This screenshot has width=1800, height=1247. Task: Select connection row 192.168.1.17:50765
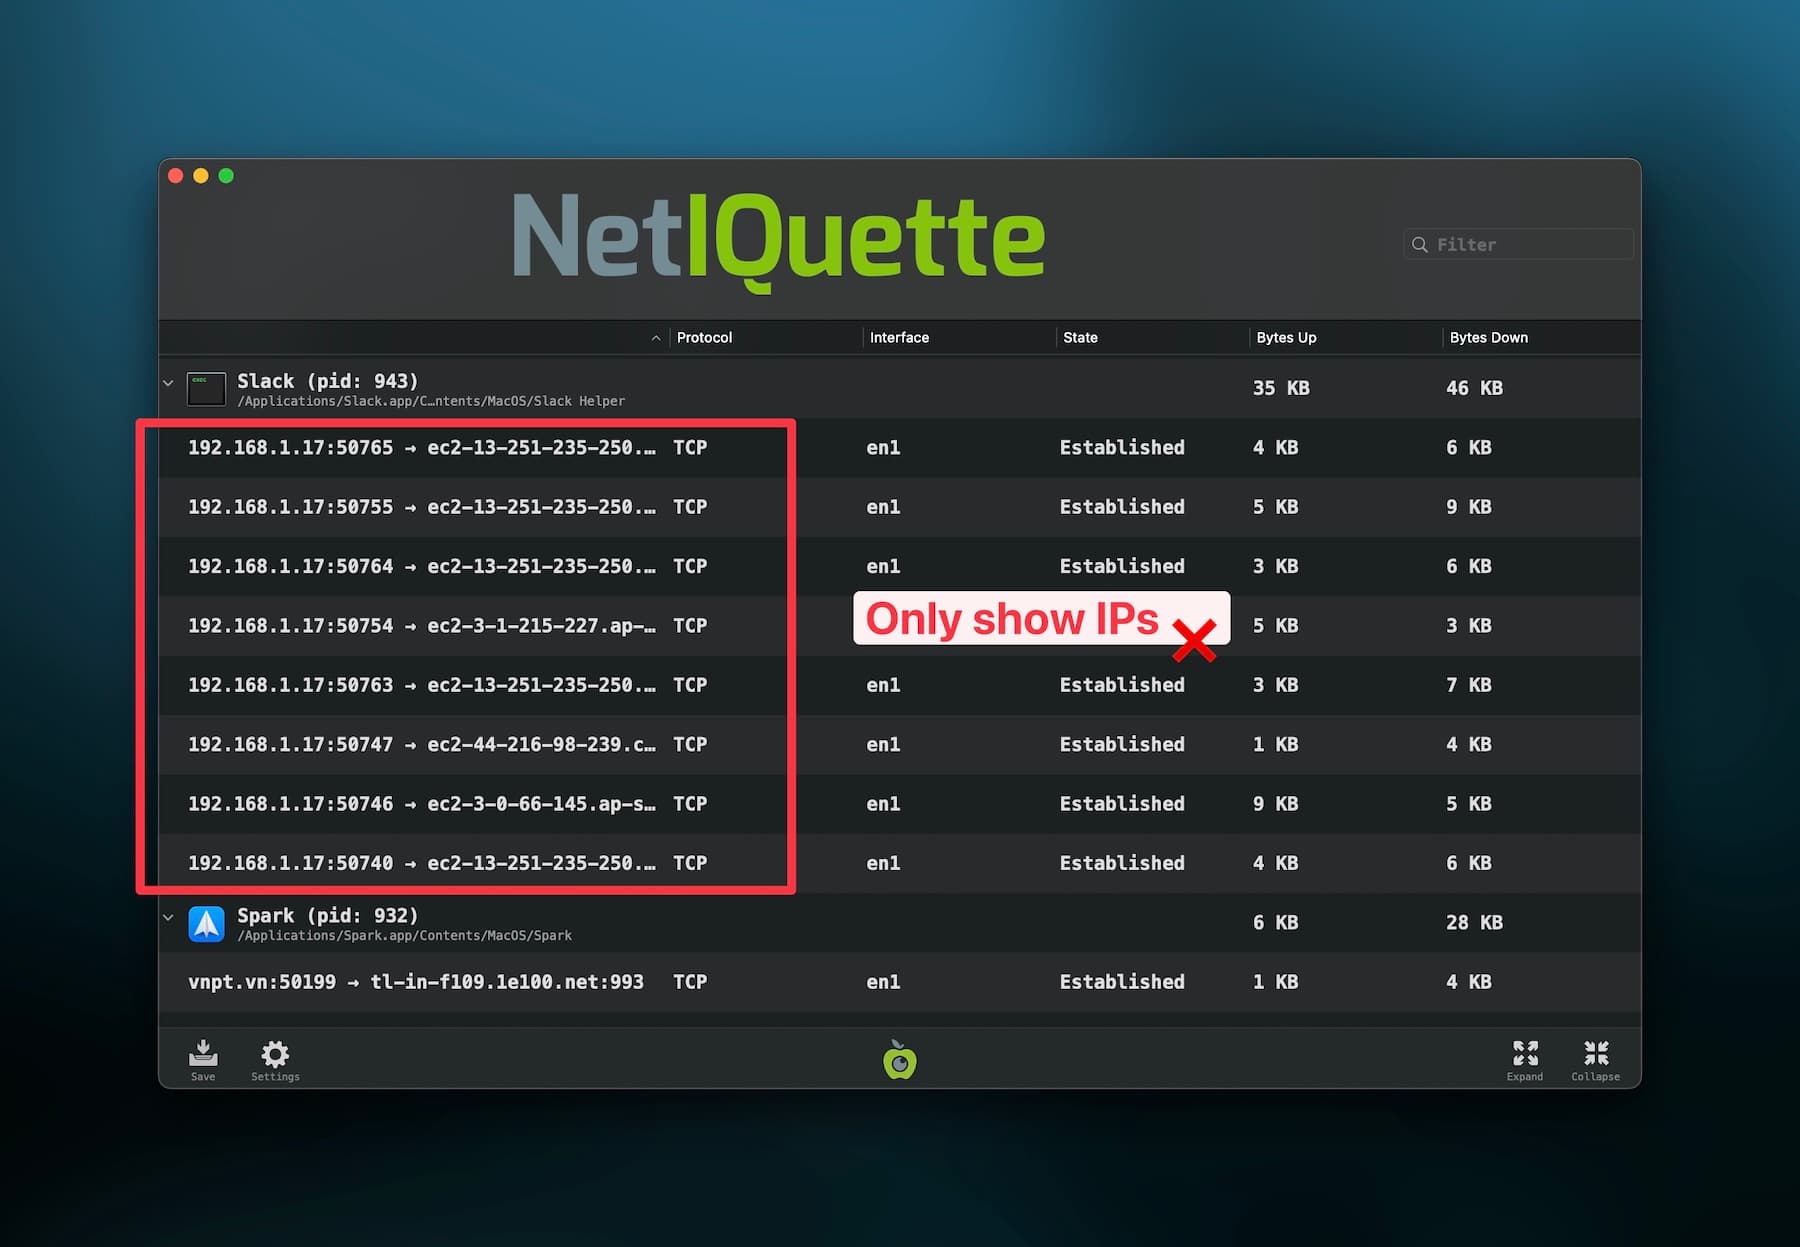coord(899,448)
